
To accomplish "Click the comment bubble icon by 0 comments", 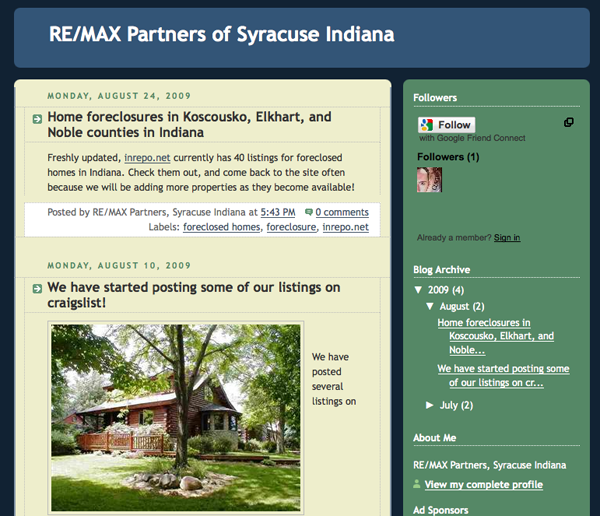I will point(308,212).
